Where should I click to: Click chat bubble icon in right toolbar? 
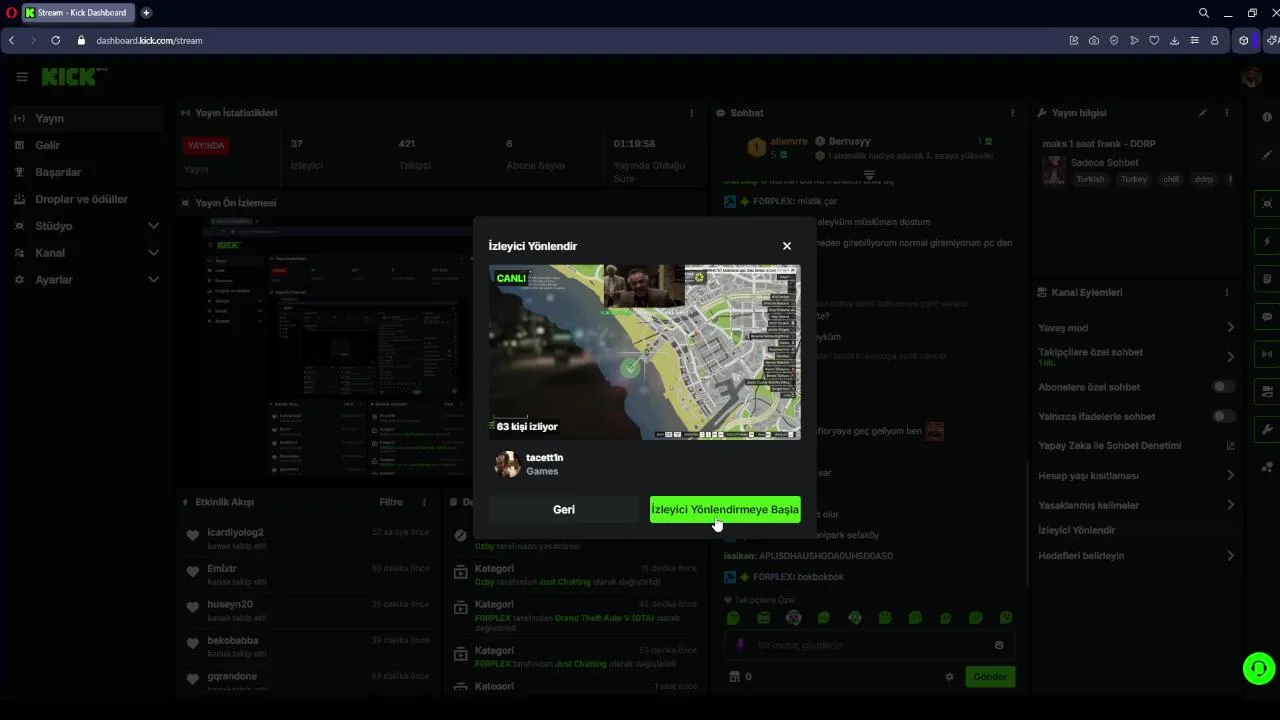(x=1267, y=317)
